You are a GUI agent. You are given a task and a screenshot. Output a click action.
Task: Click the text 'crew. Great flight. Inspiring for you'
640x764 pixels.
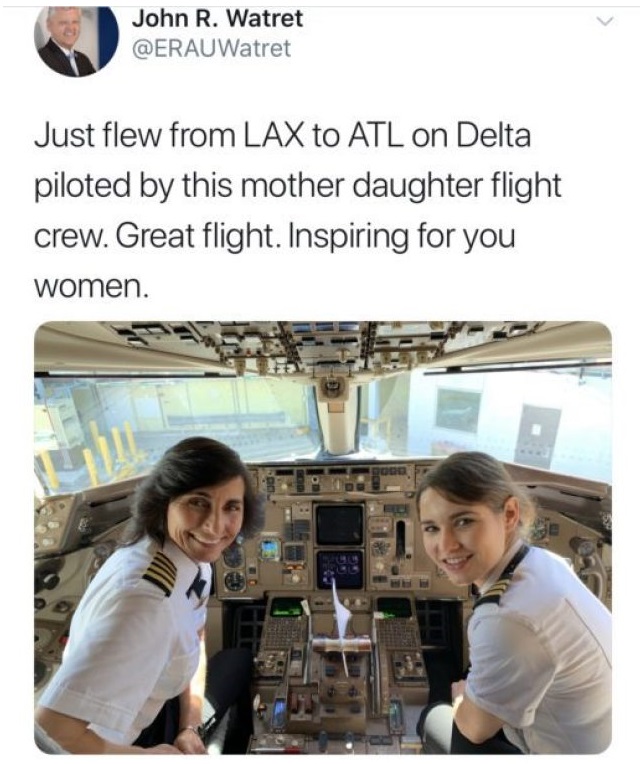pos(275,236)
